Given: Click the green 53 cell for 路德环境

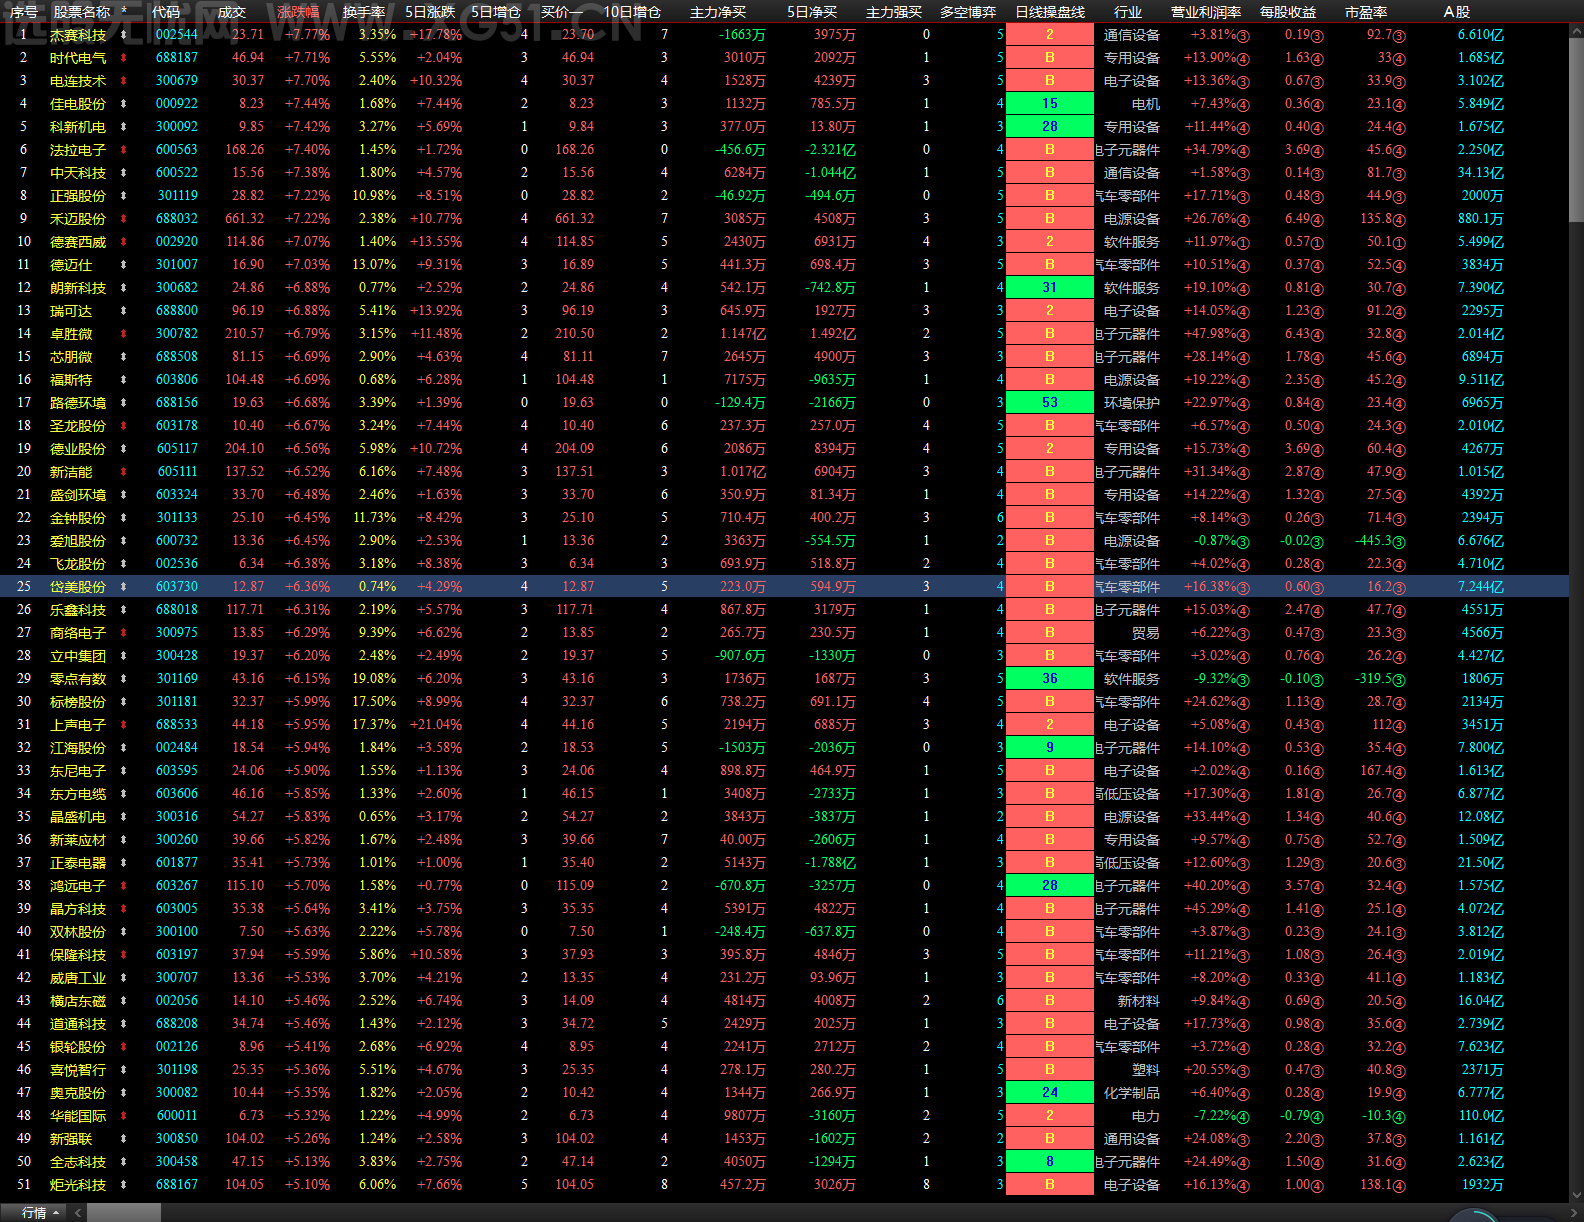Looking at the screenshot, I should coord(1050,403).
